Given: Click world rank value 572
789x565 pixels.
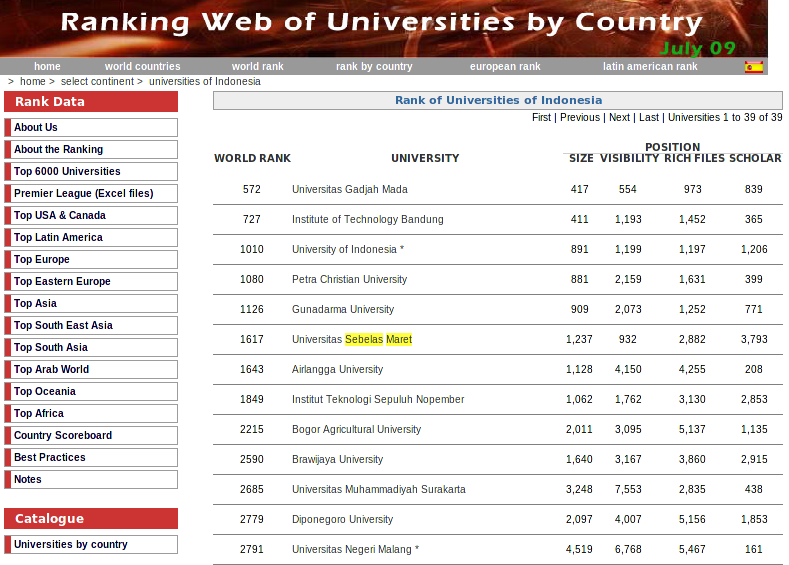Looking at the screenshot, I should (x=252, y=190).
